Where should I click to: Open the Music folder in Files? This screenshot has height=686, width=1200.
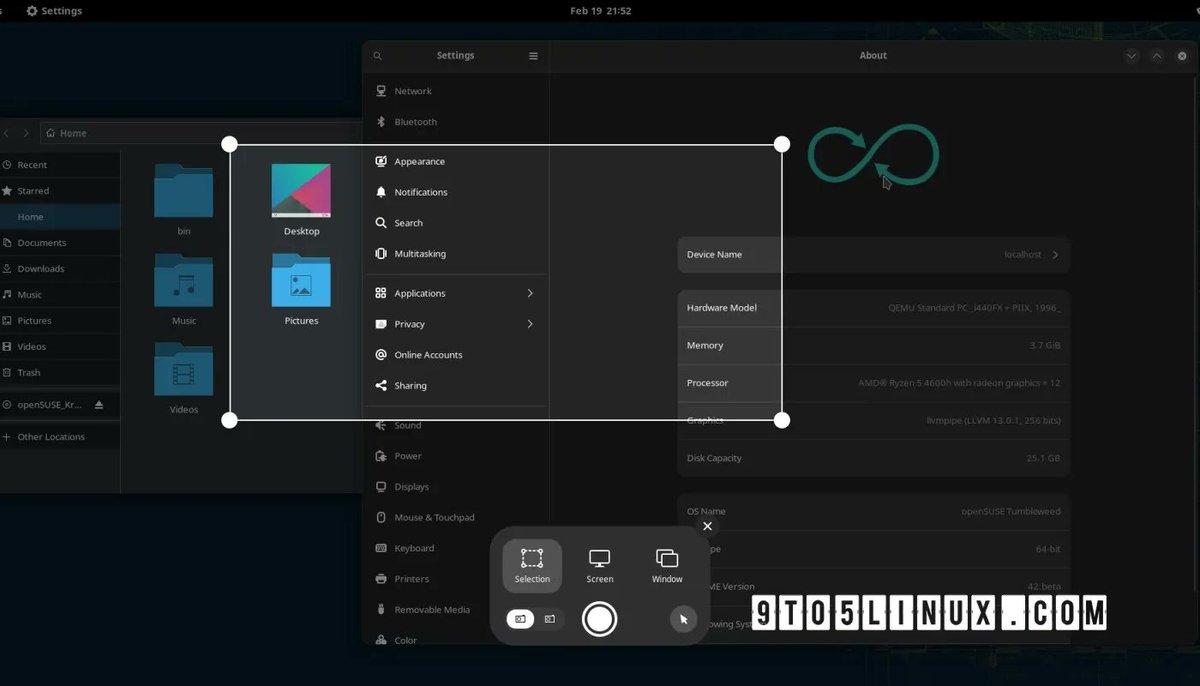tap(184, 289)
